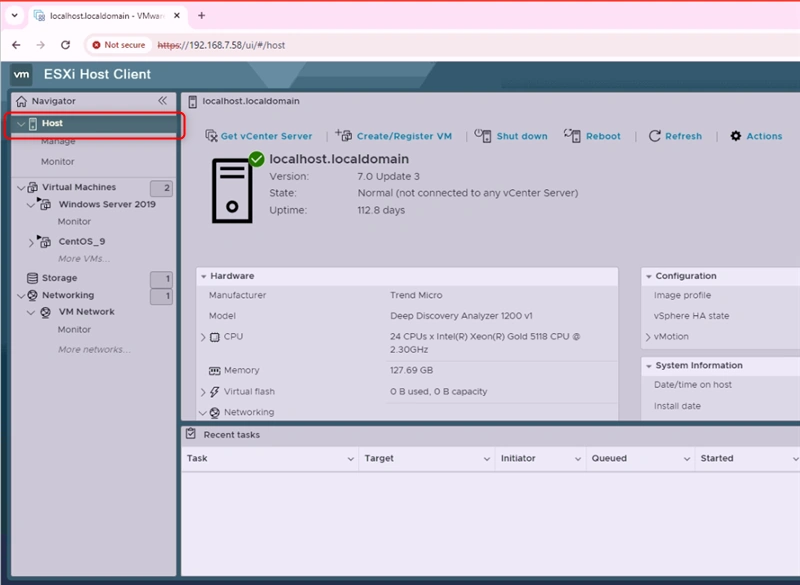
Task: Open a new browser tab
Action: click(202, 16)
